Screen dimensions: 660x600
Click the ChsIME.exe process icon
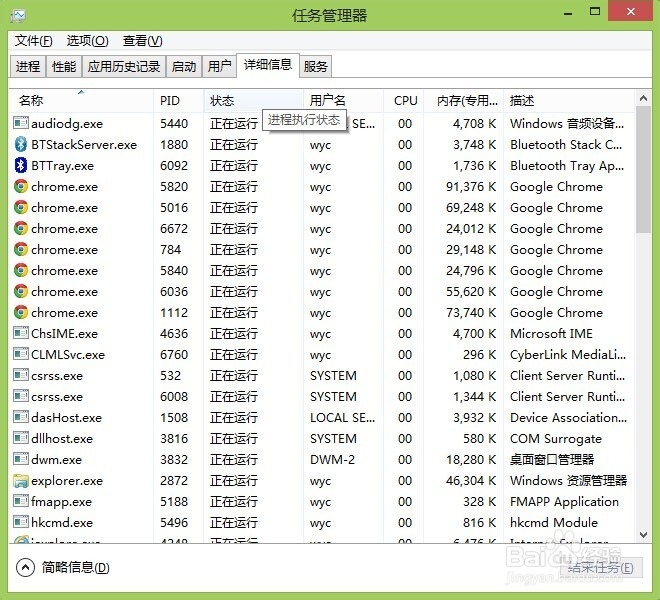21,333
